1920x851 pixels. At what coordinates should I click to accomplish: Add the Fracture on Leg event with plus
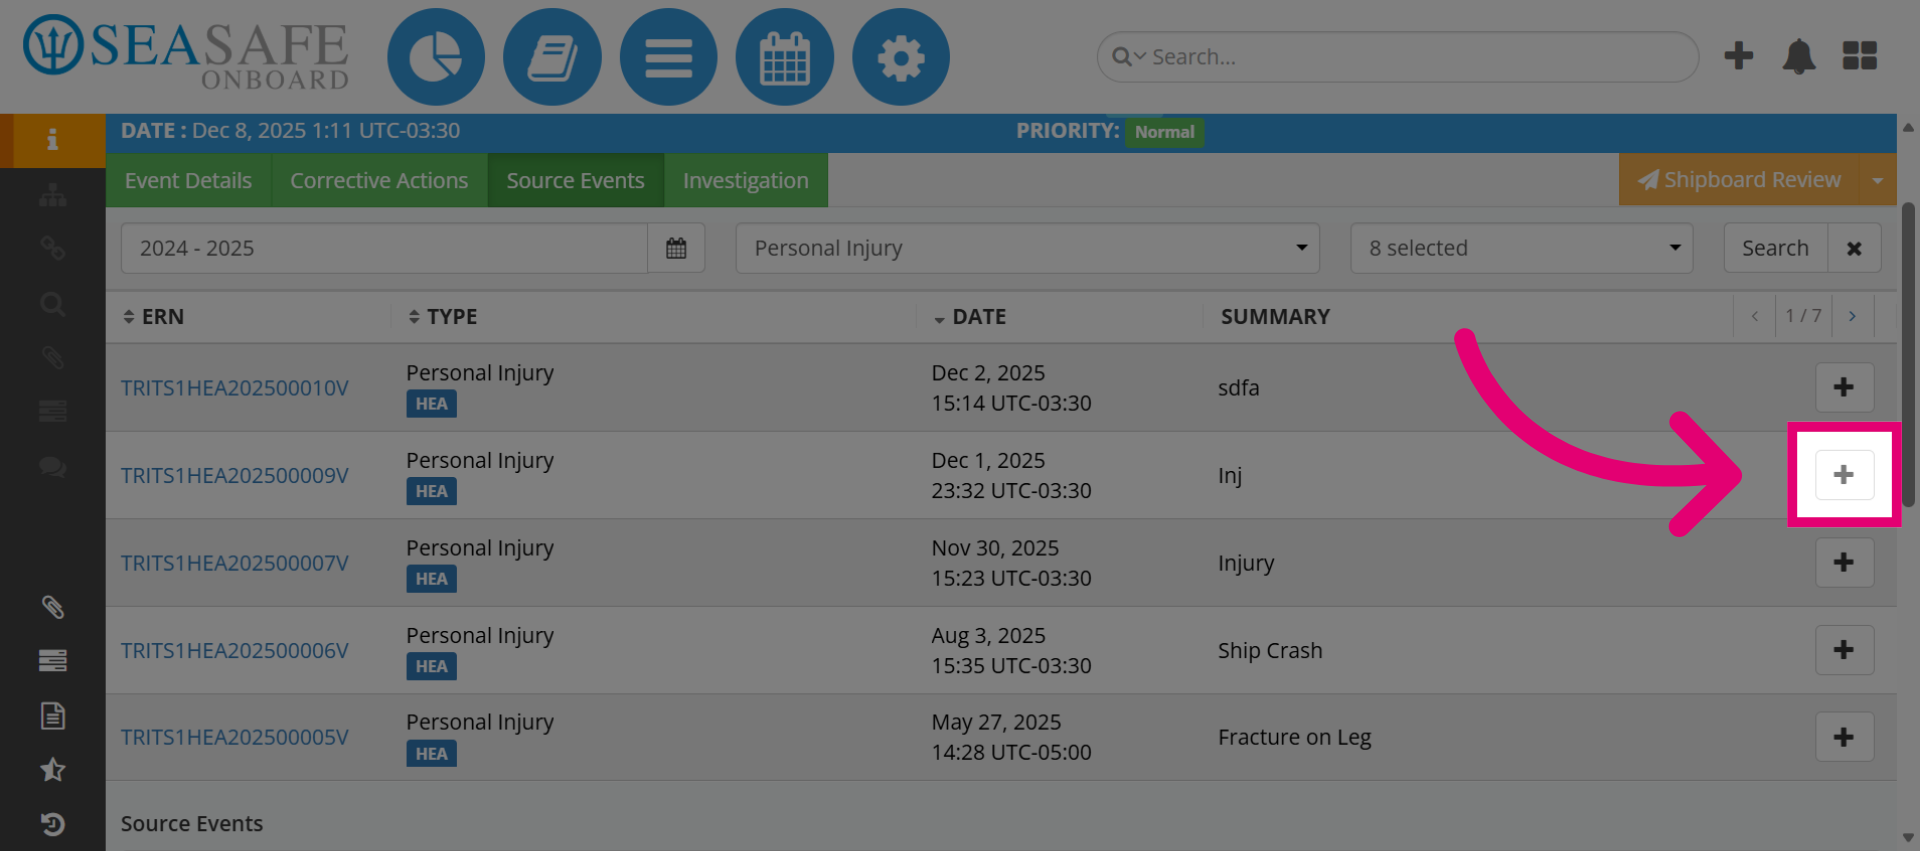click(x=1844, y=737)
